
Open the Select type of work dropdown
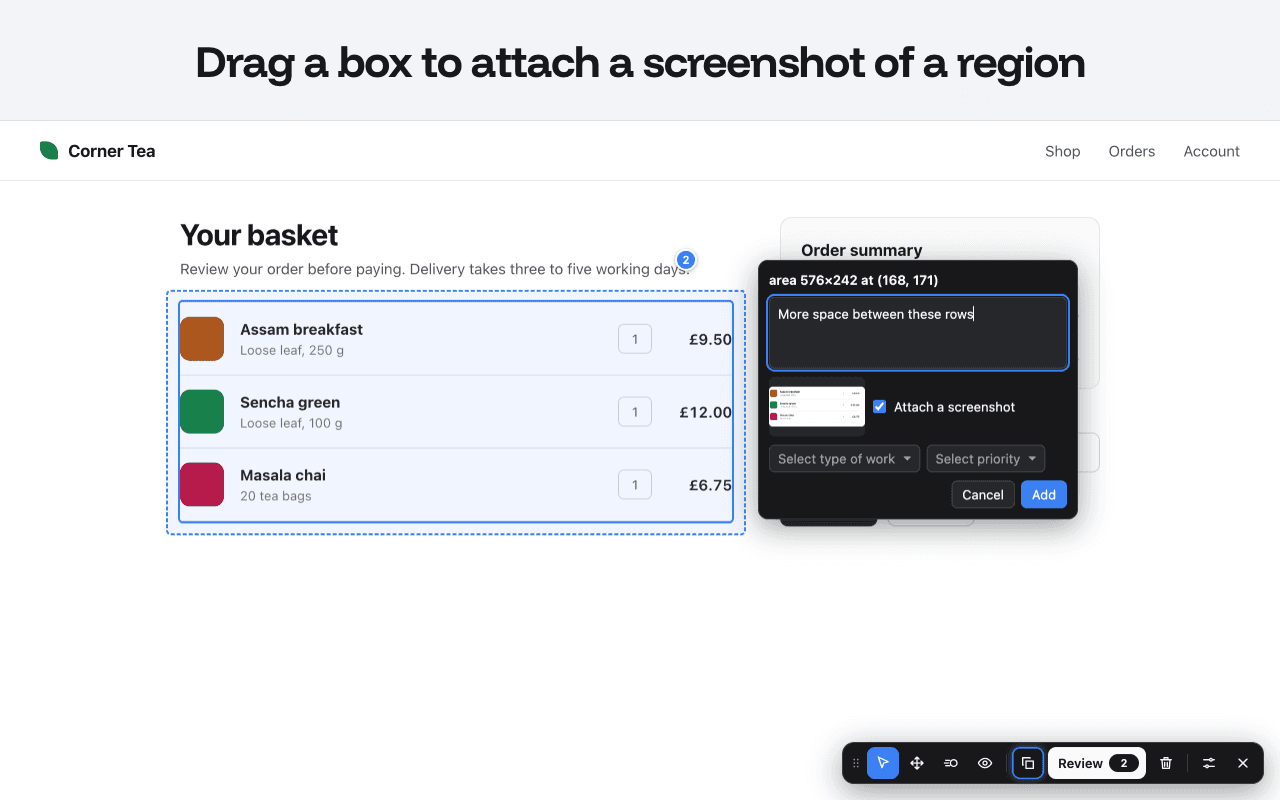pos(844,459)
